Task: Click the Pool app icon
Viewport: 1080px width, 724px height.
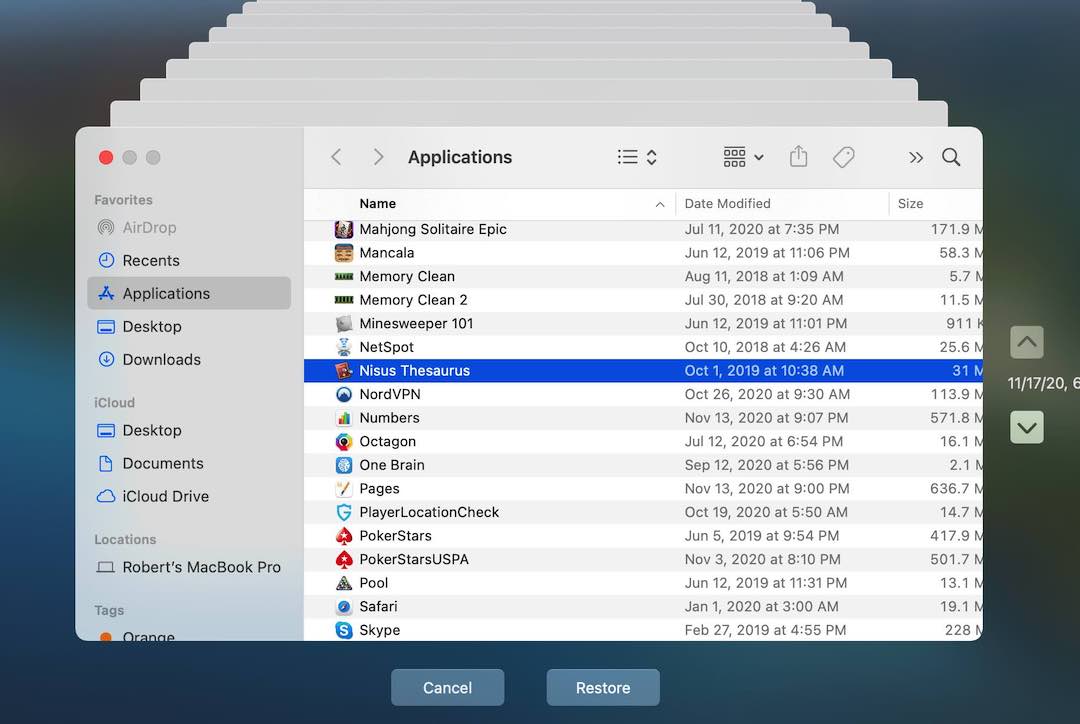Action: pyautogui.click(x=344, y=583)
